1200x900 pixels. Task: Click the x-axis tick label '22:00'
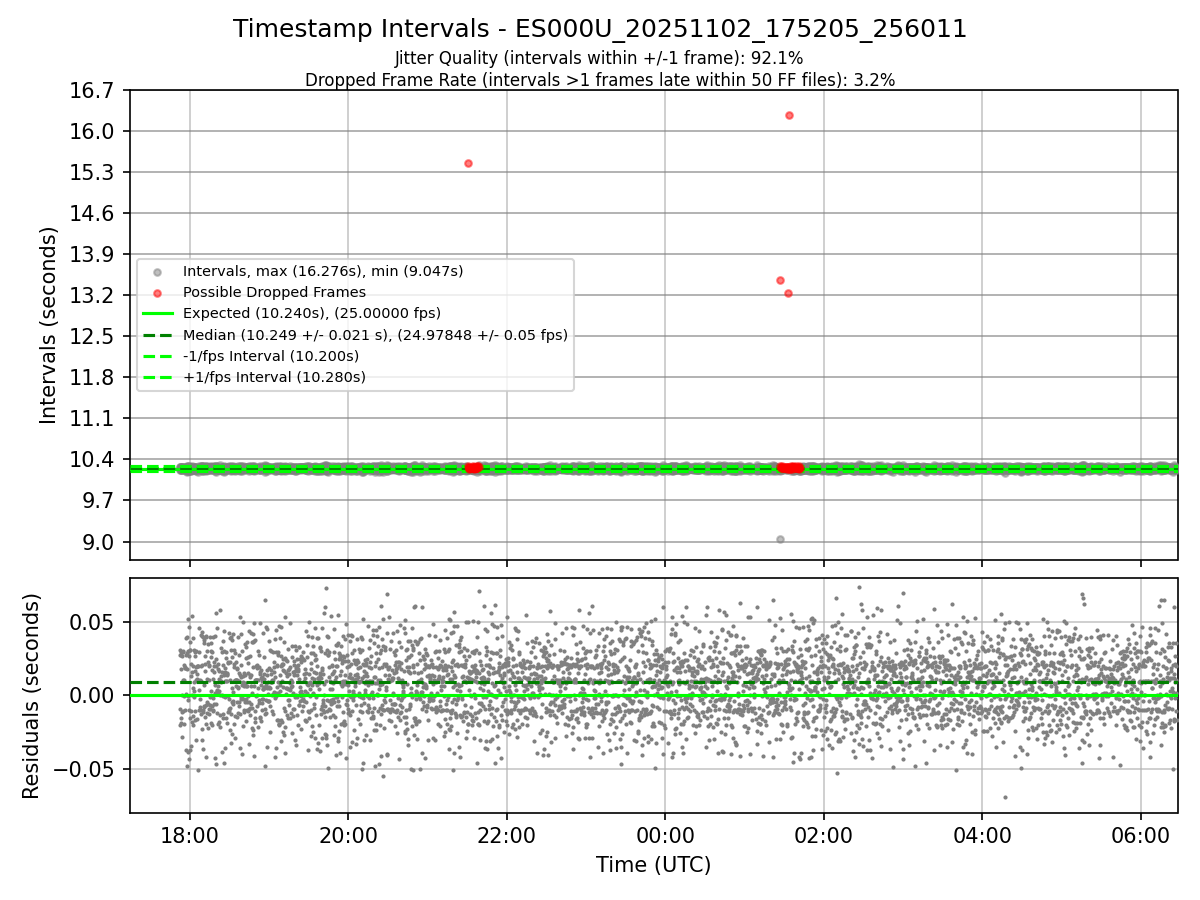click(507, 834)
